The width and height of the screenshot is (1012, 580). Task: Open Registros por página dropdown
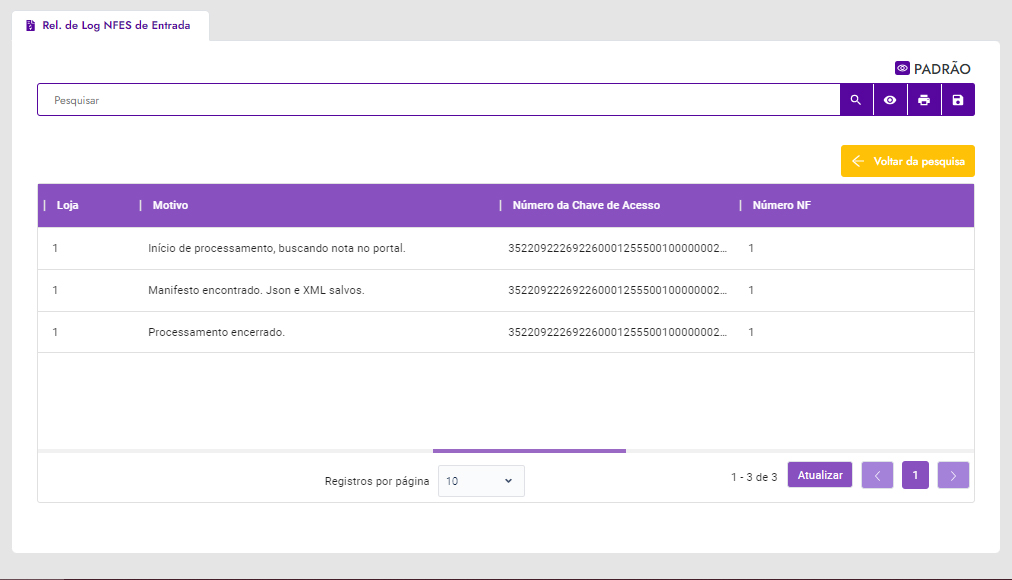click(x=481, y=481)
